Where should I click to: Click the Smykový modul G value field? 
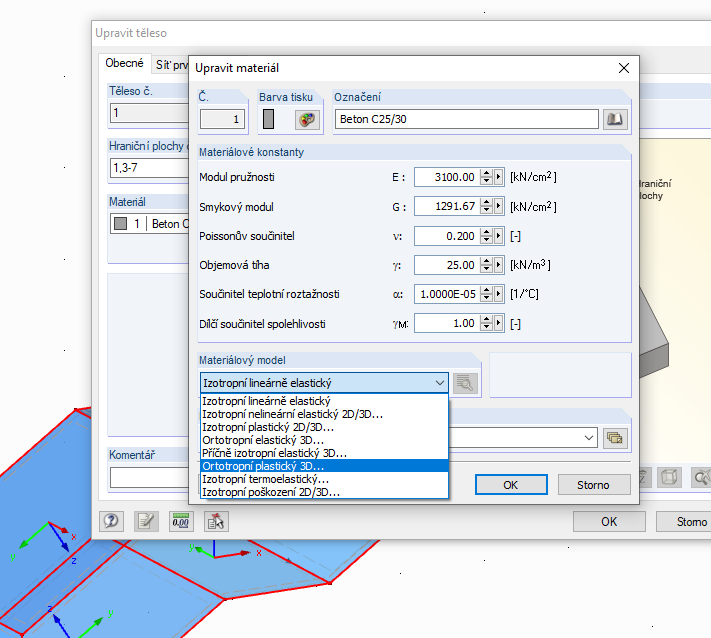[x=447, y=207]
